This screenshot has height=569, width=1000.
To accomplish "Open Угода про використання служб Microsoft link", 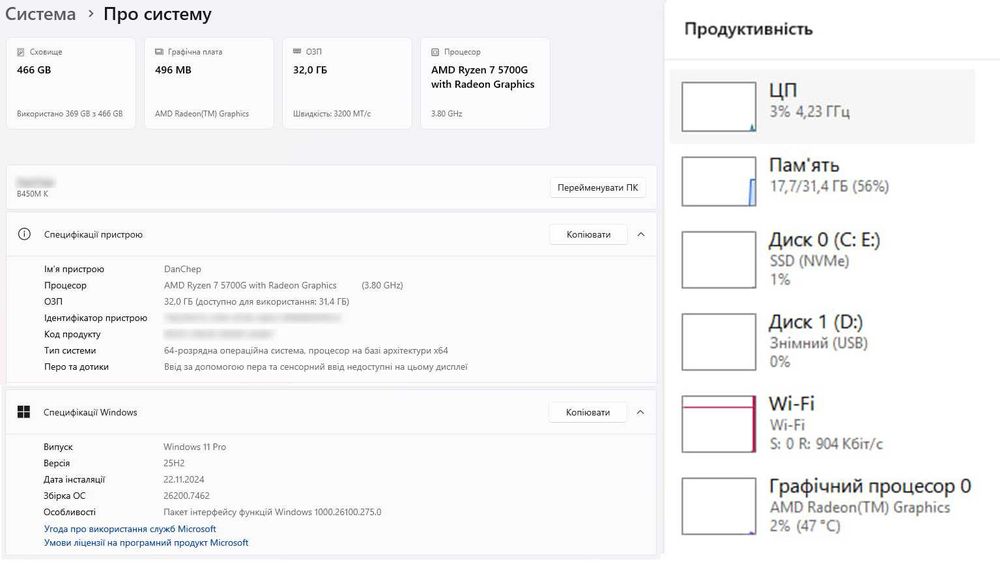I will 130,529.
